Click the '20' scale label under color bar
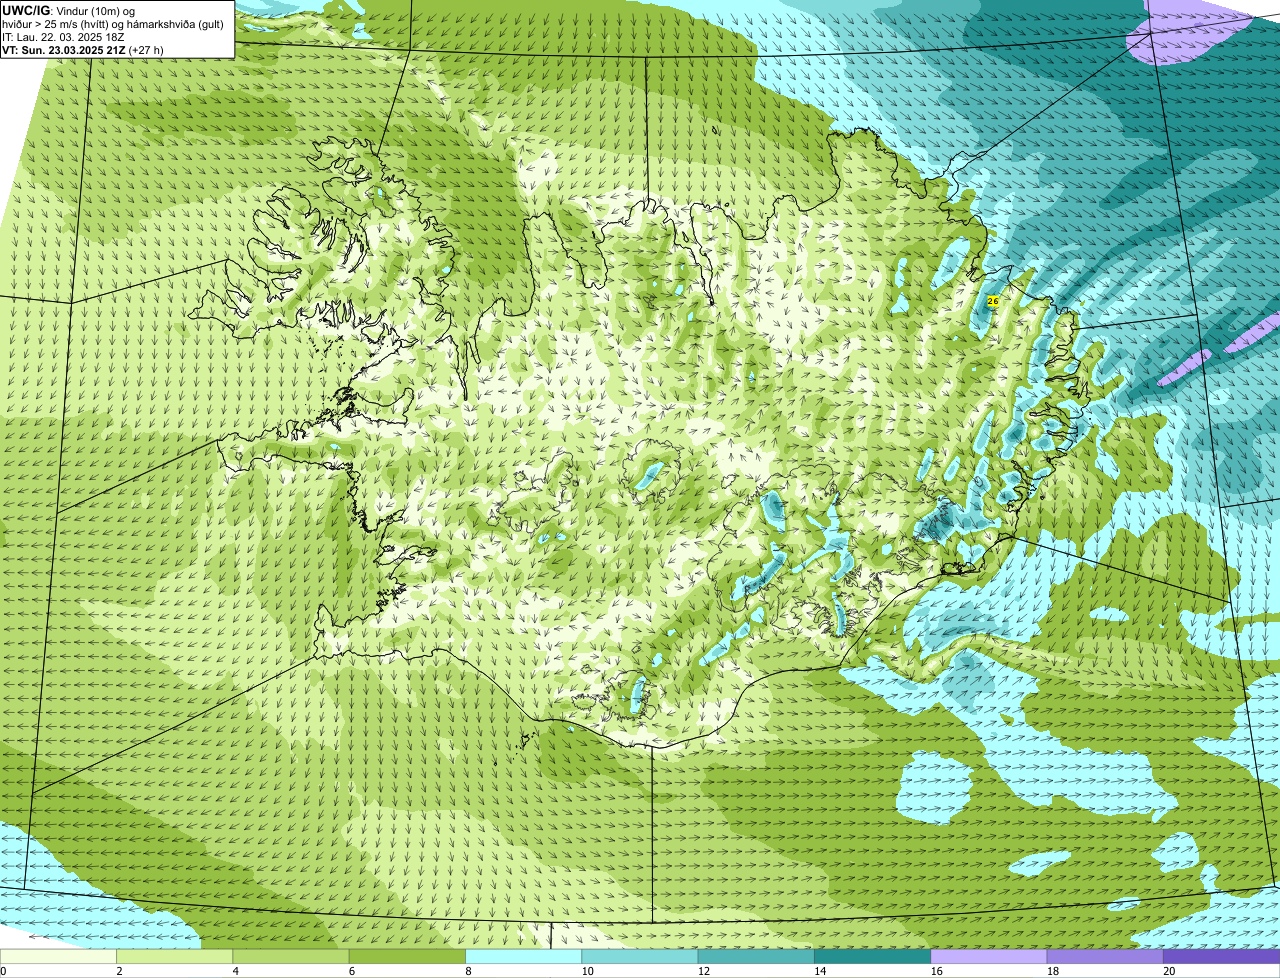1280x978 pixels. [x=1168, y=971]
